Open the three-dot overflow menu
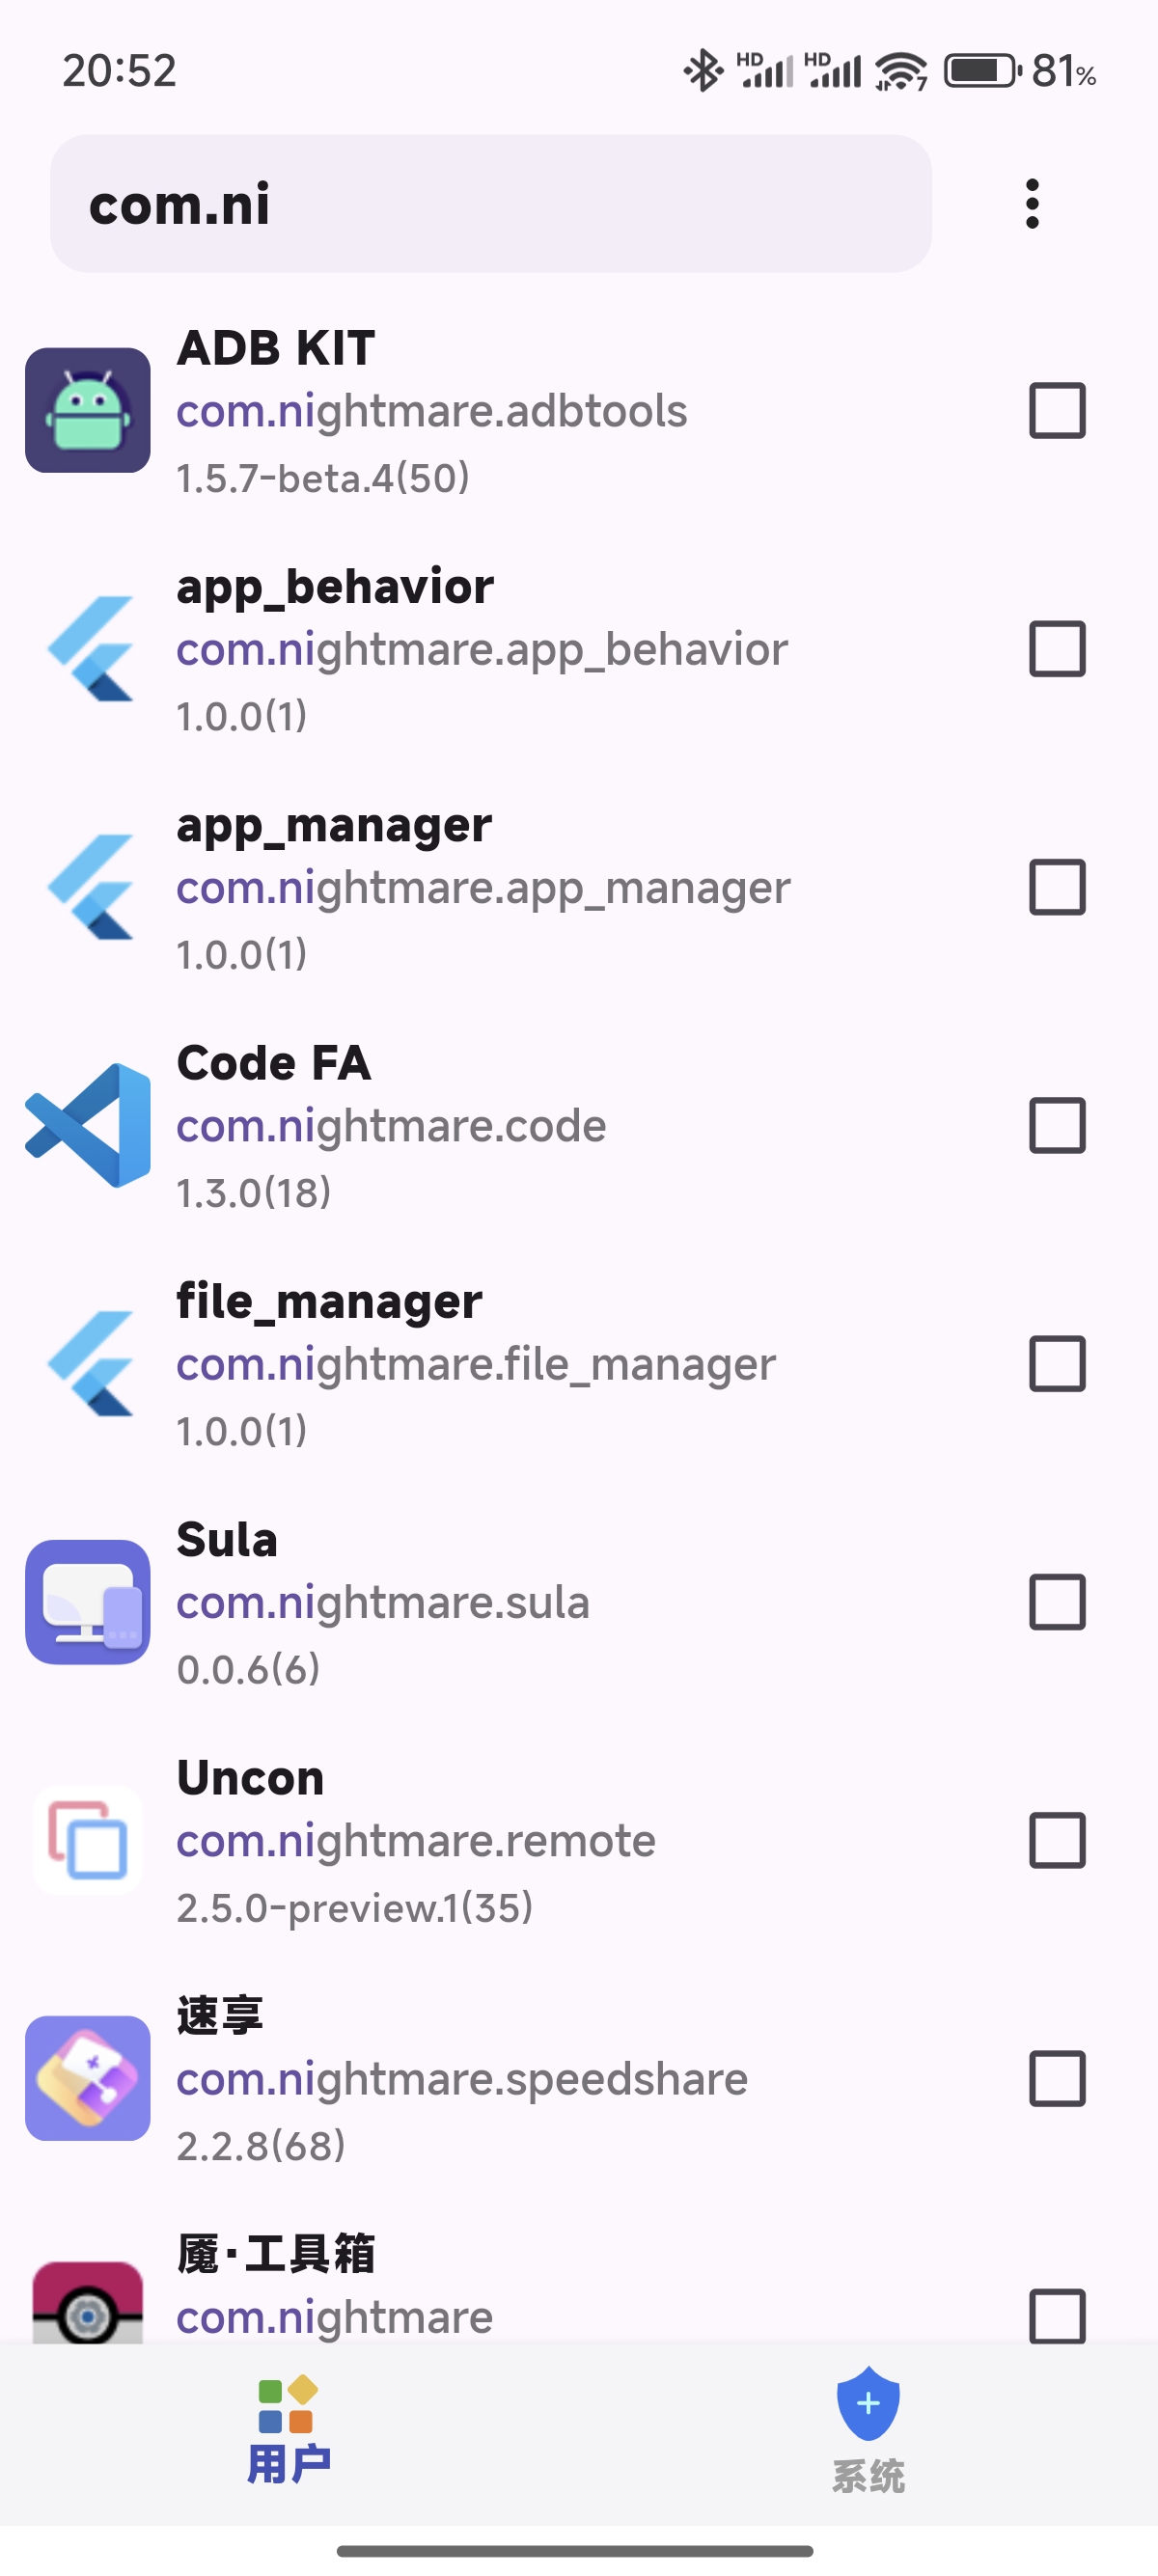The height and width of the screenshot is (2576, 1158). pyautogui.click(x=1032, y=204)
